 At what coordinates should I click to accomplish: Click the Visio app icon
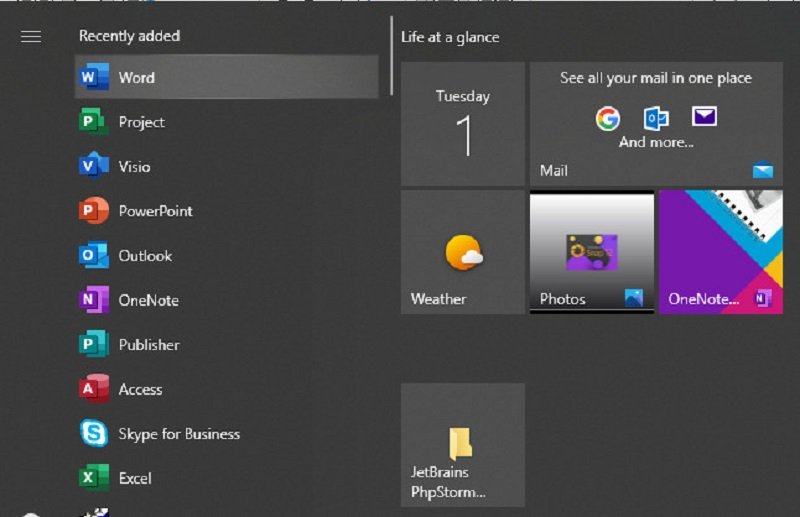(x=94, y=166)
